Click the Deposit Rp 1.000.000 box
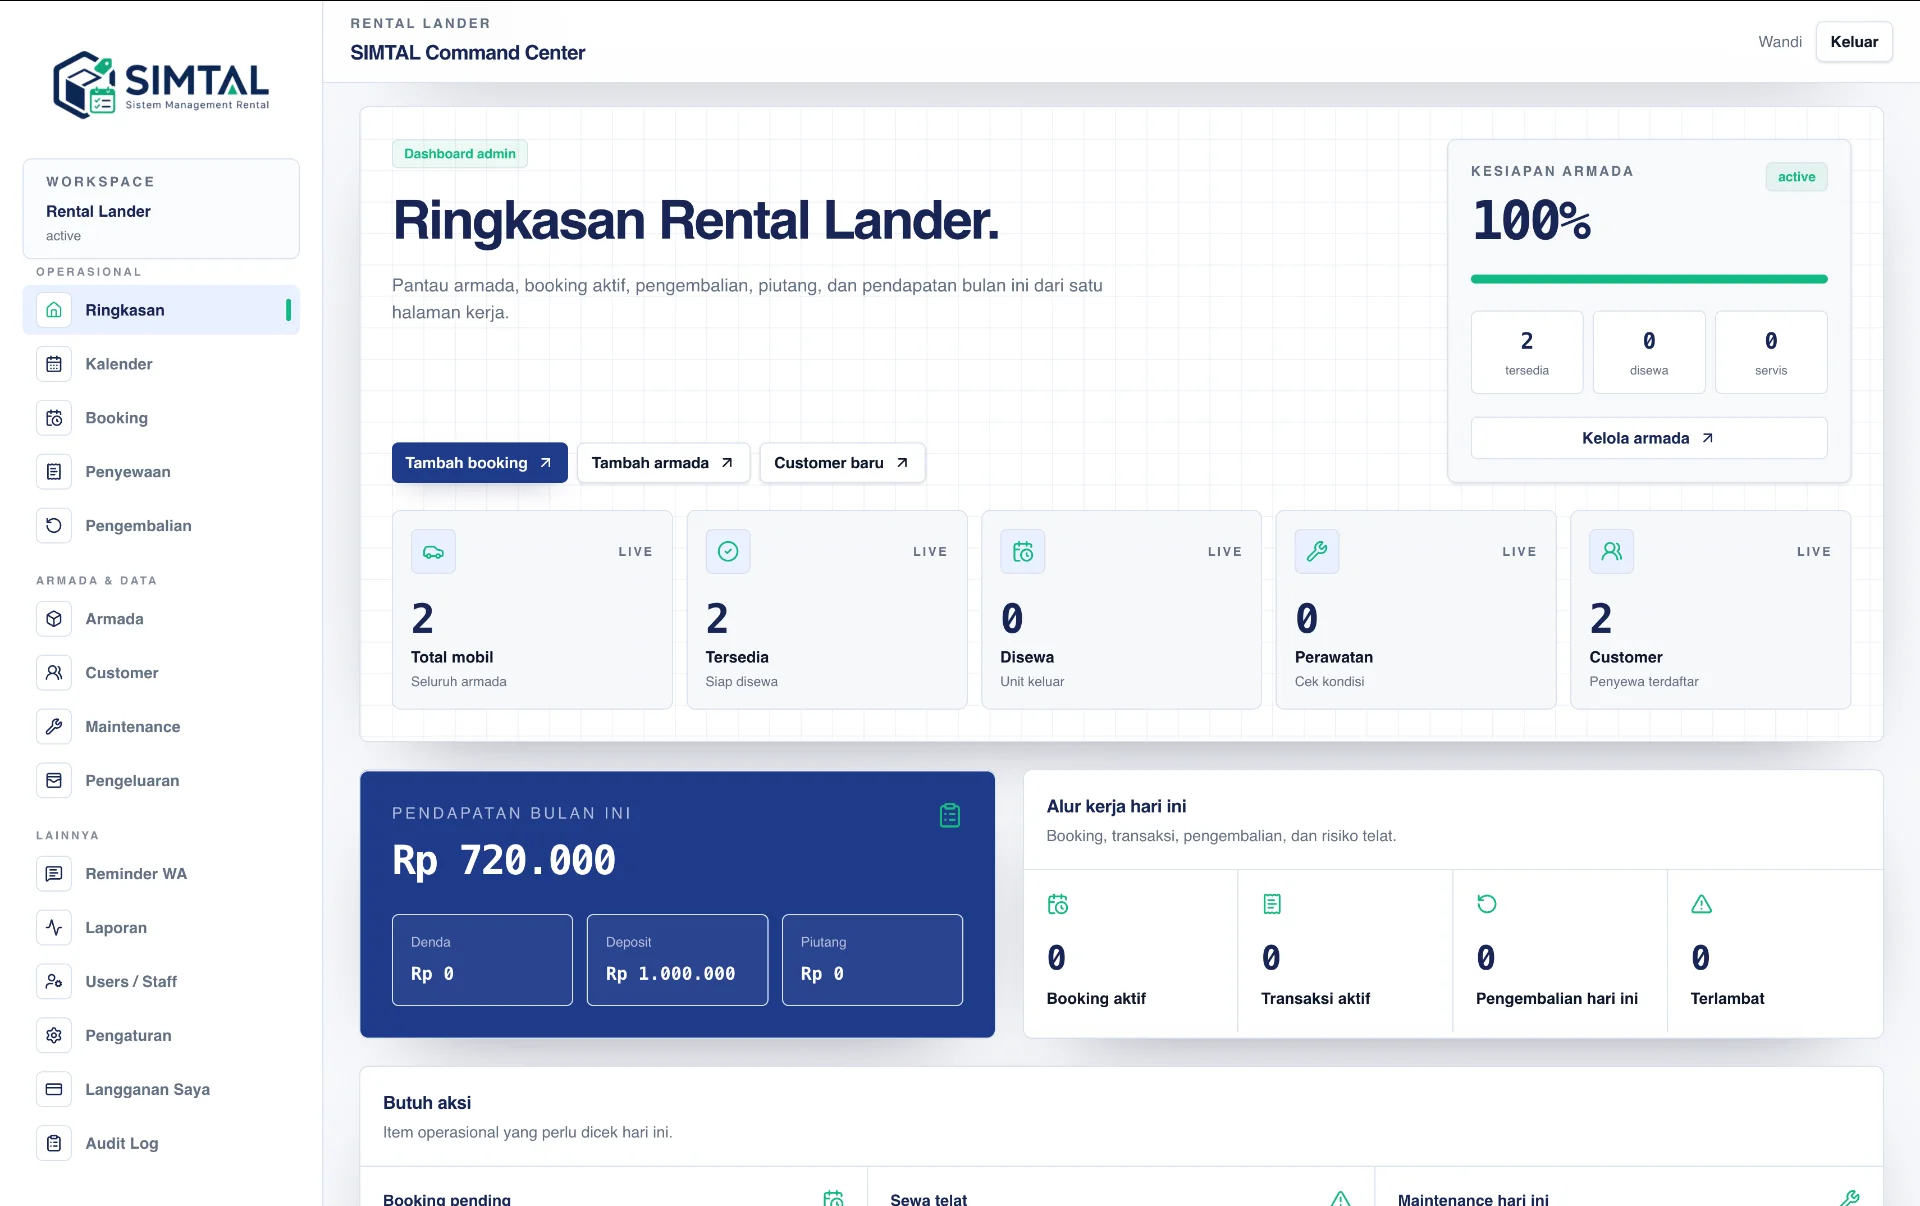This screenshot has height=1206, width=1920. coord(677,960)
